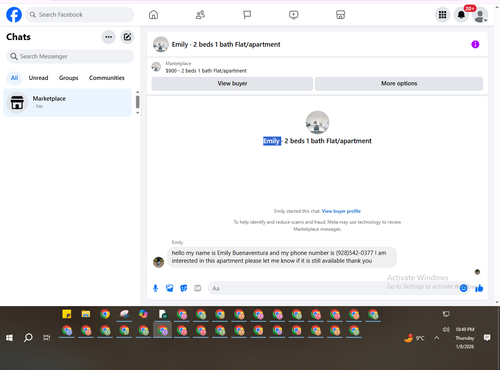Open the Facebook menu grid icon
Screen dimensions: 500x370
[x=442, y=15]
